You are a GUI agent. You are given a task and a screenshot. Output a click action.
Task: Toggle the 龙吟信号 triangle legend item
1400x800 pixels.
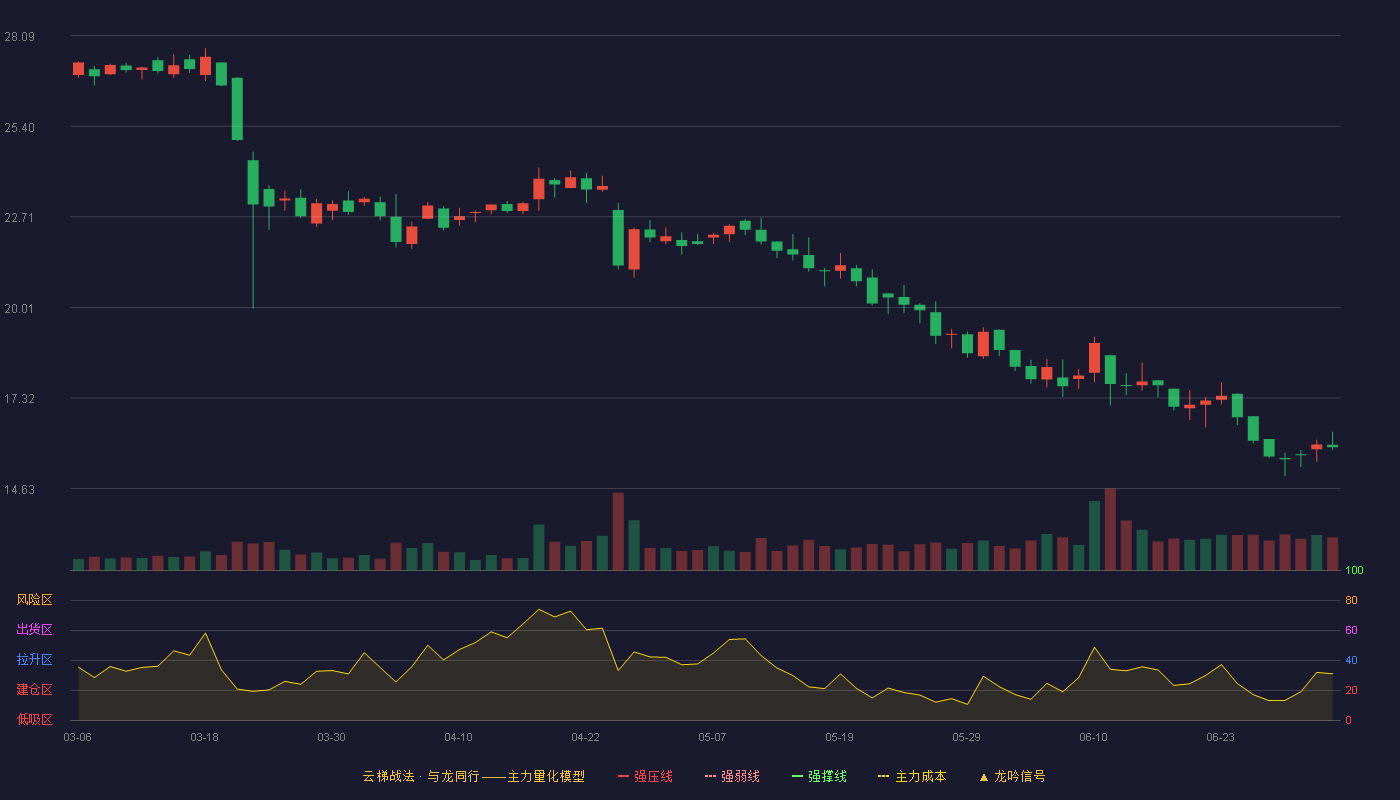click(1012, 776)
